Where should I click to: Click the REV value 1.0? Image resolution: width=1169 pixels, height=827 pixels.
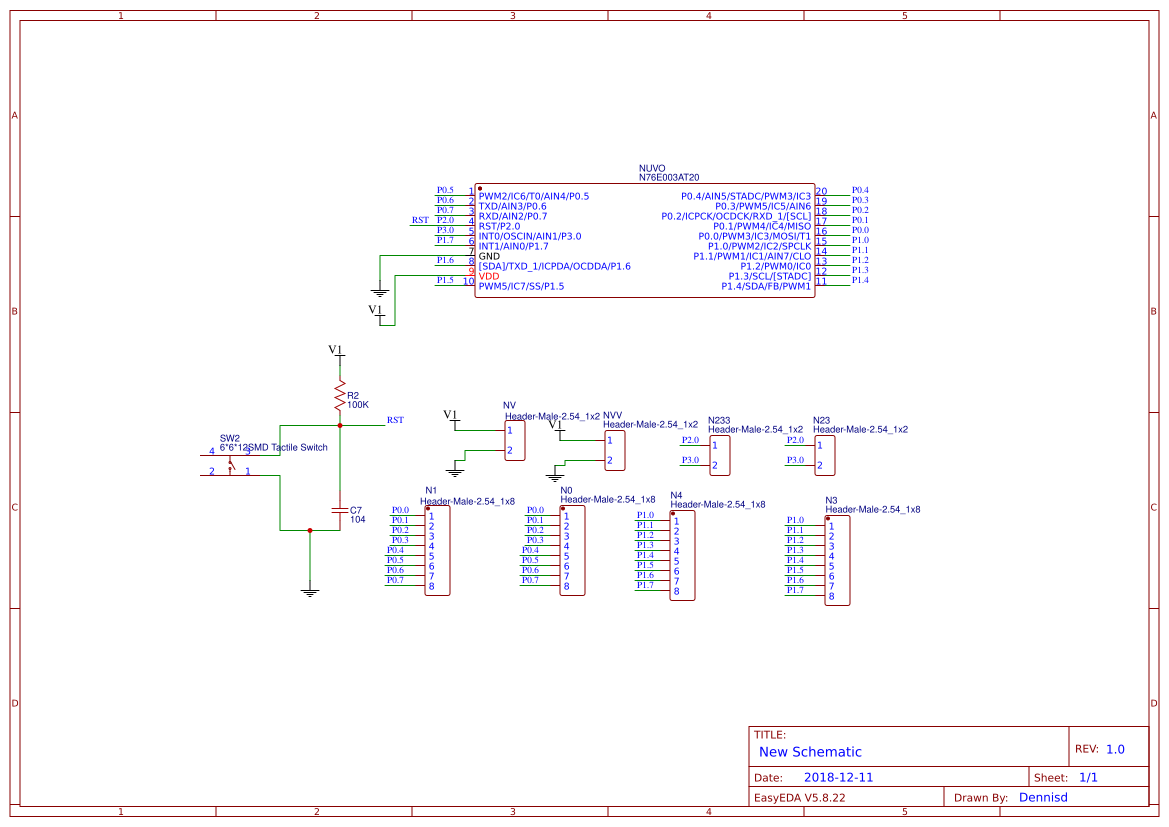tap(1115, 749)
